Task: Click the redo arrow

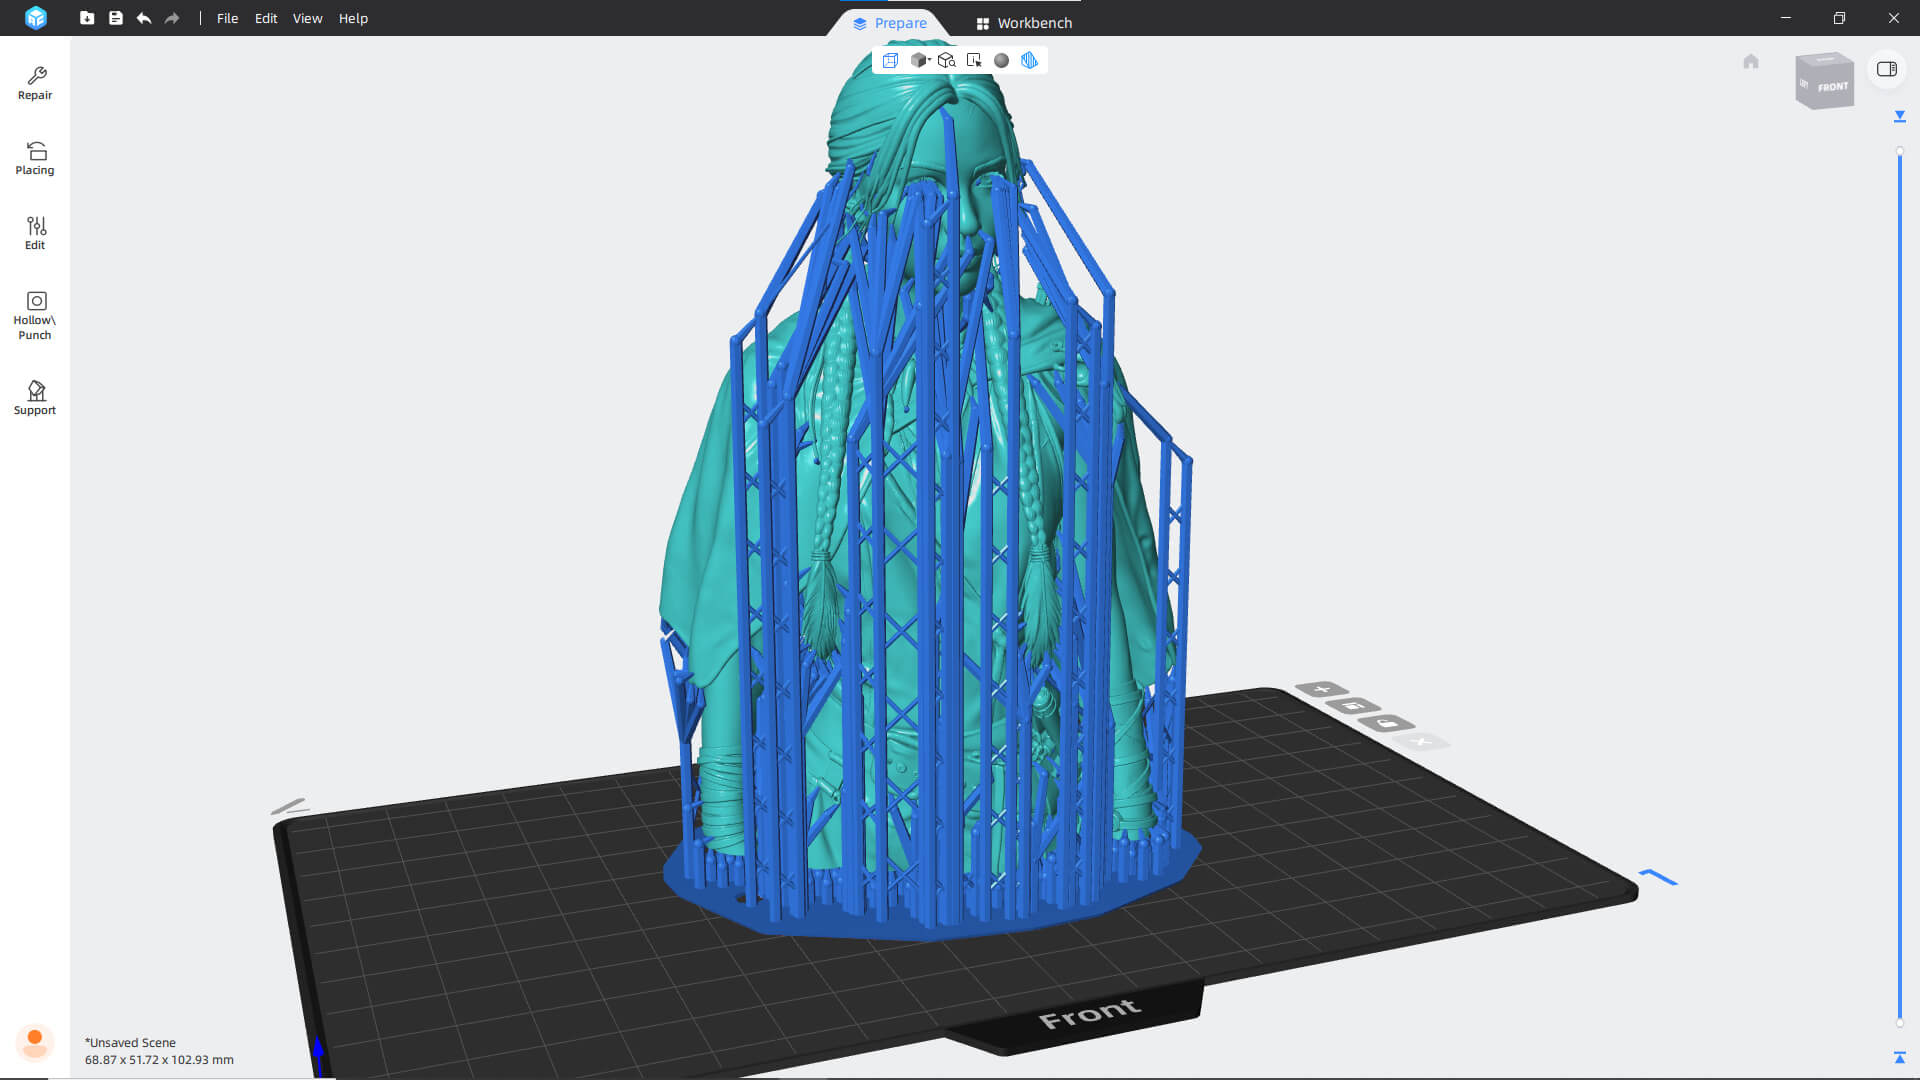Action: point(172,18)
